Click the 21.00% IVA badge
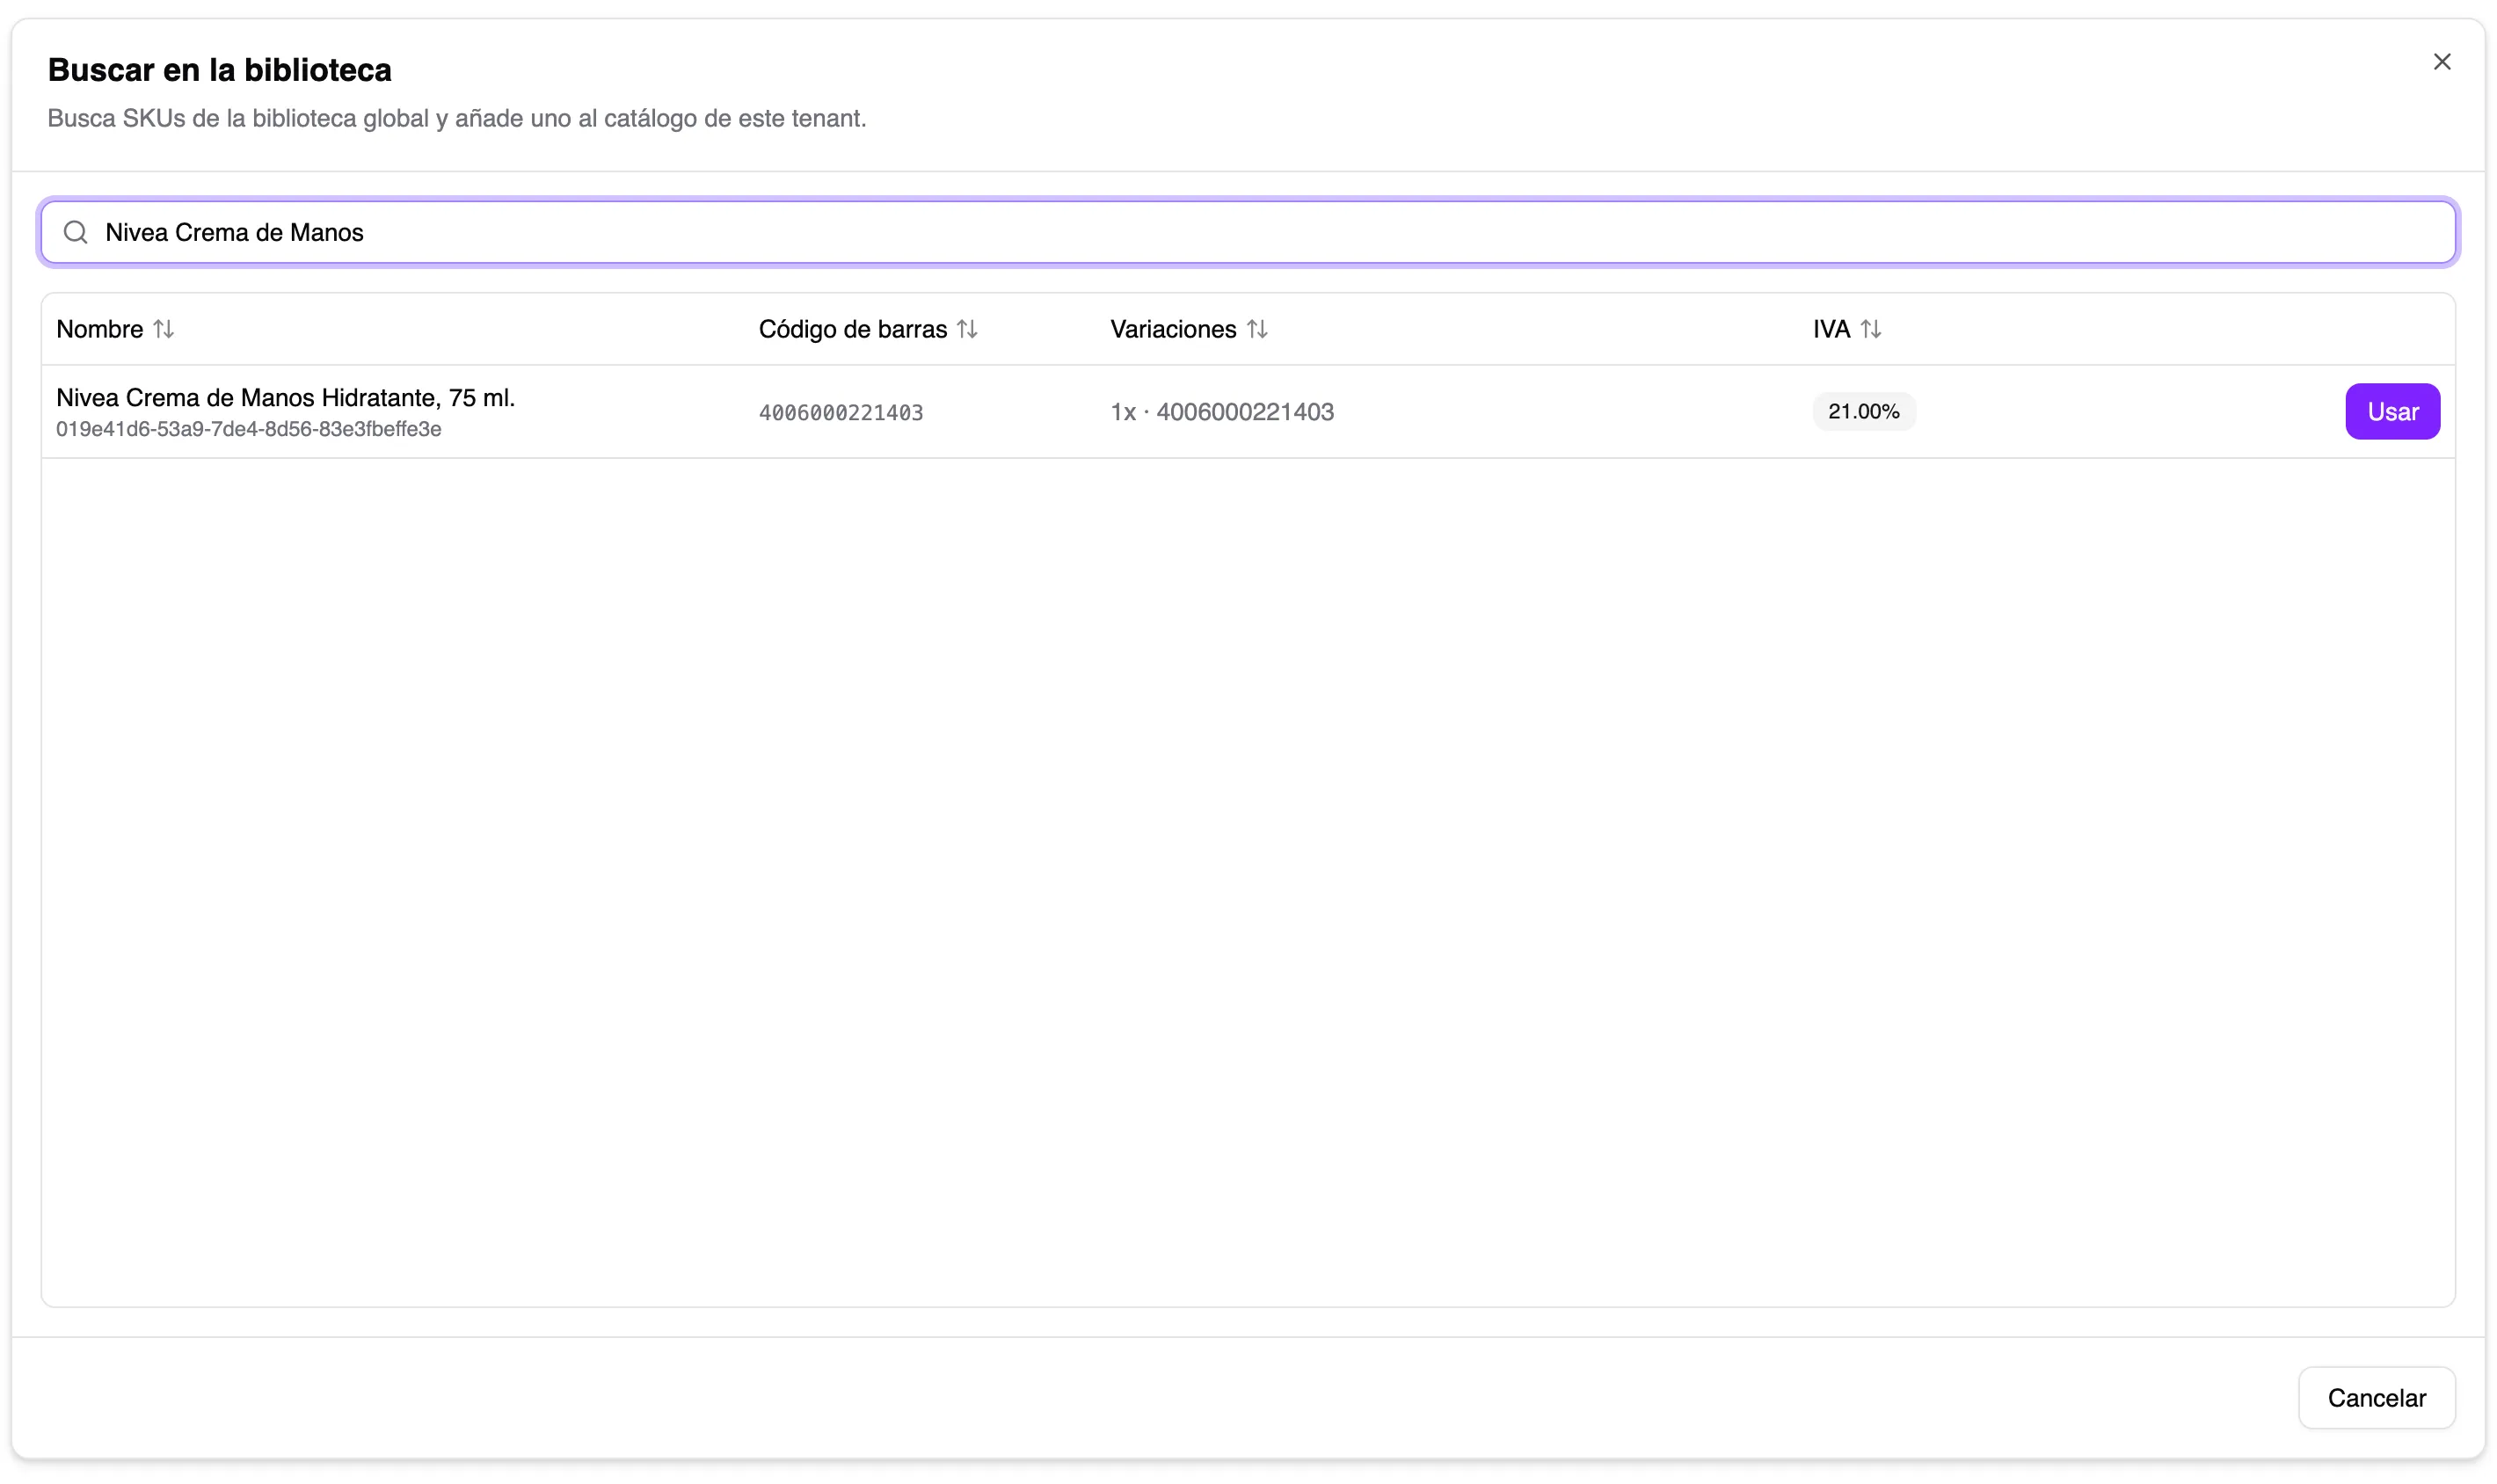The height and width of the screenshot is (1484, 2497). (x=1864, y=411)
